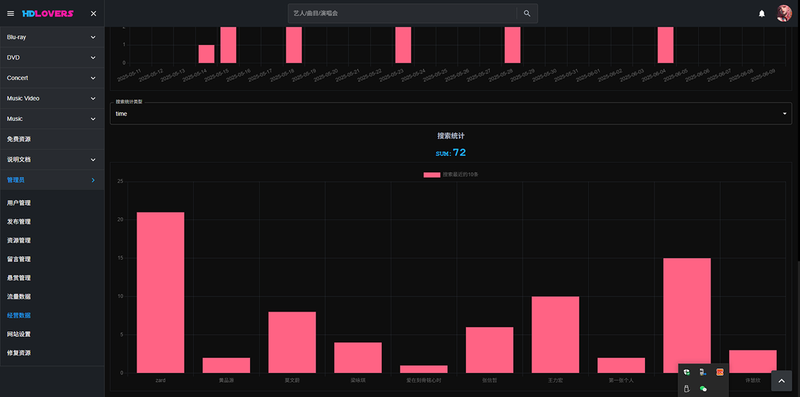Close the sidebar with the X icon
The width and height of the screenshot is (800, 397).
(x=93, y=14)
